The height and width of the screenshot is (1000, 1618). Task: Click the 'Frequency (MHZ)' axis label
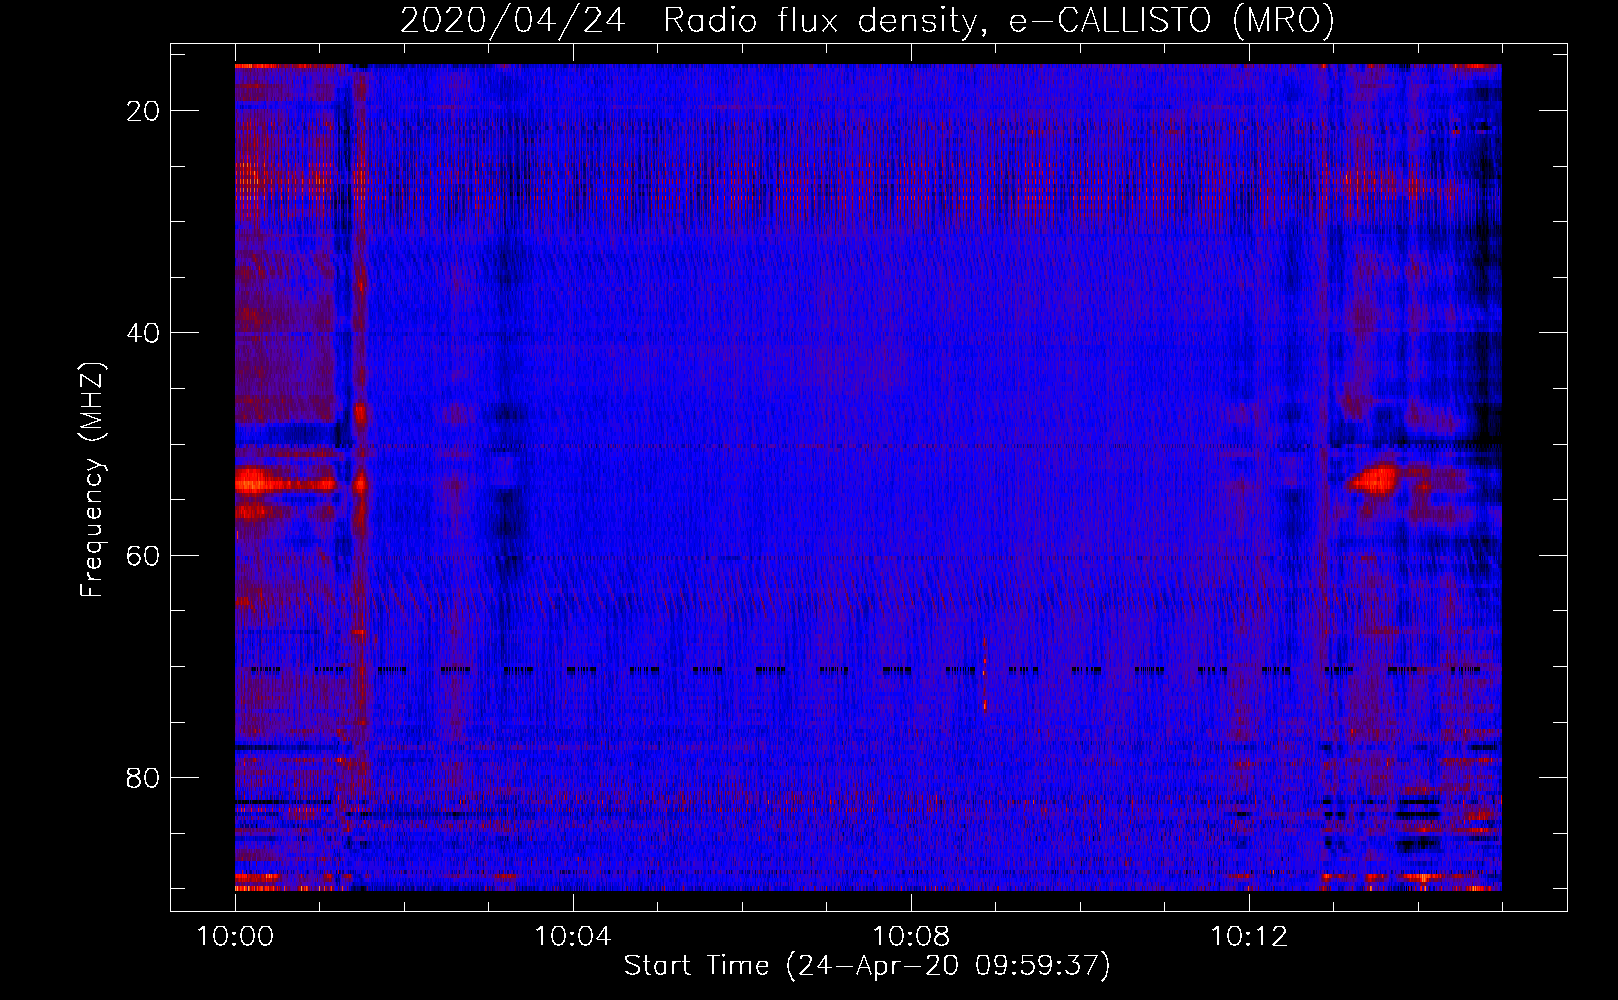[92, 480]
